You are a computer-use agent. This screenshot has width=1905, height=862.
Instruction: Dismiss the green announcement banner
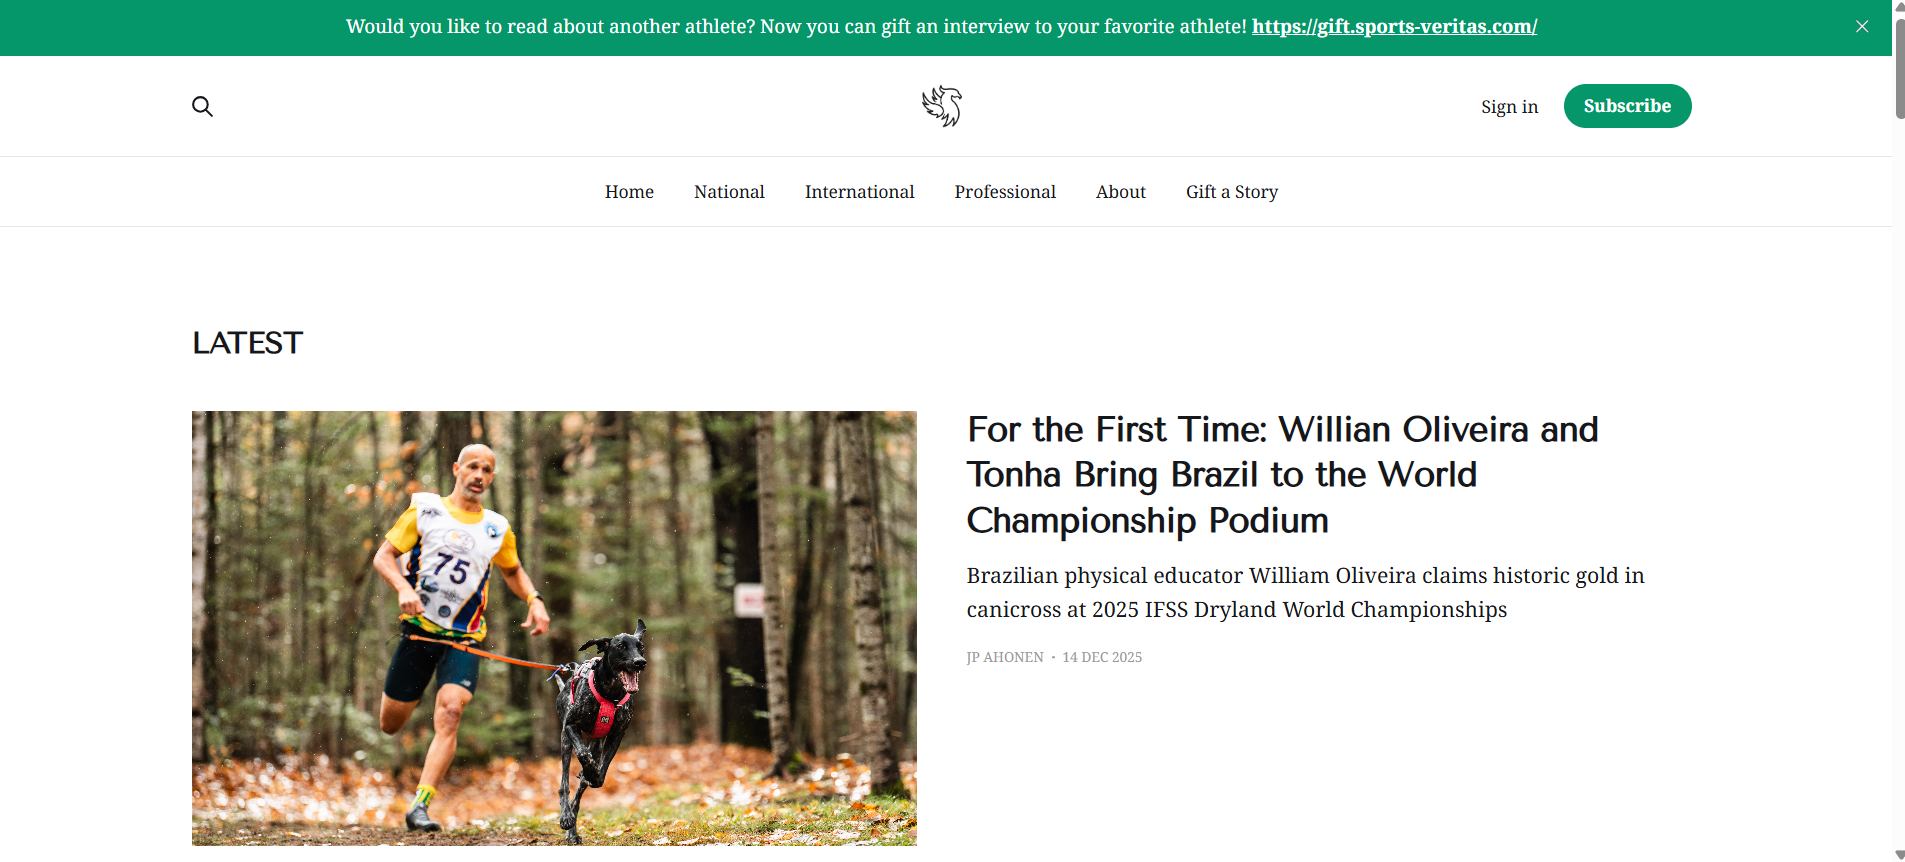(1862, 27)
